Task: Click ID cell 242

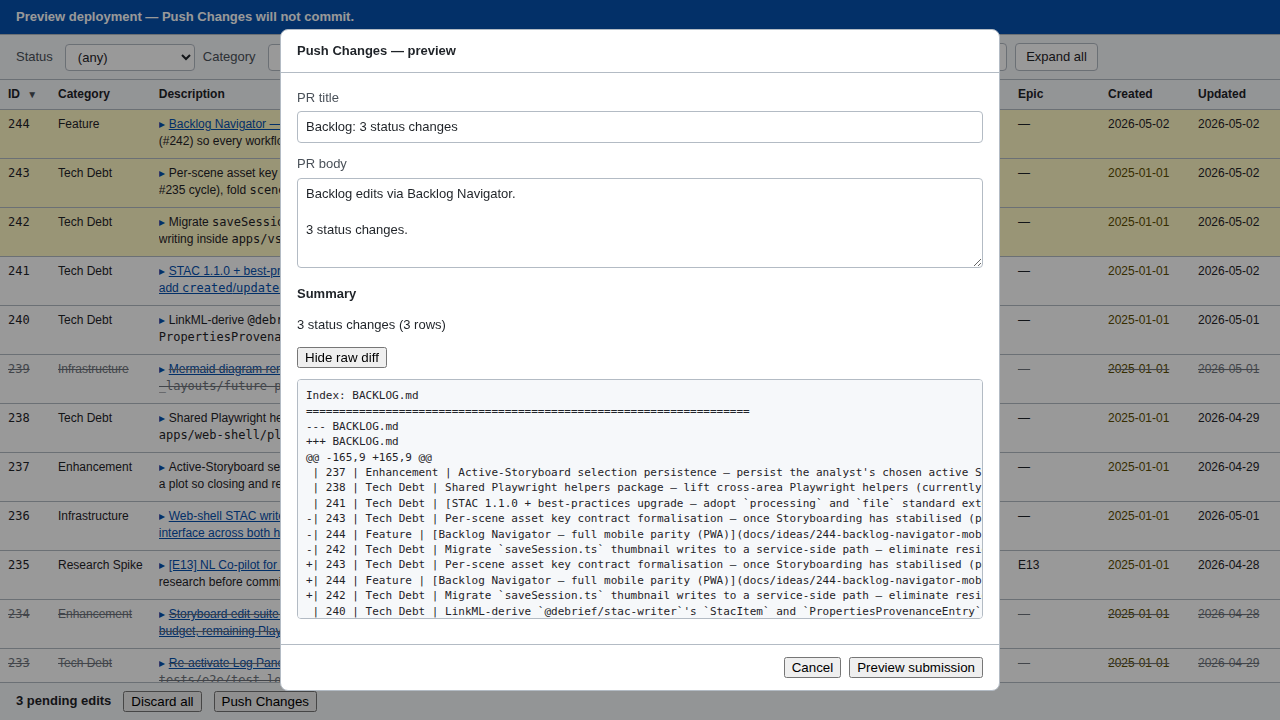Action: tap(19, 222)
